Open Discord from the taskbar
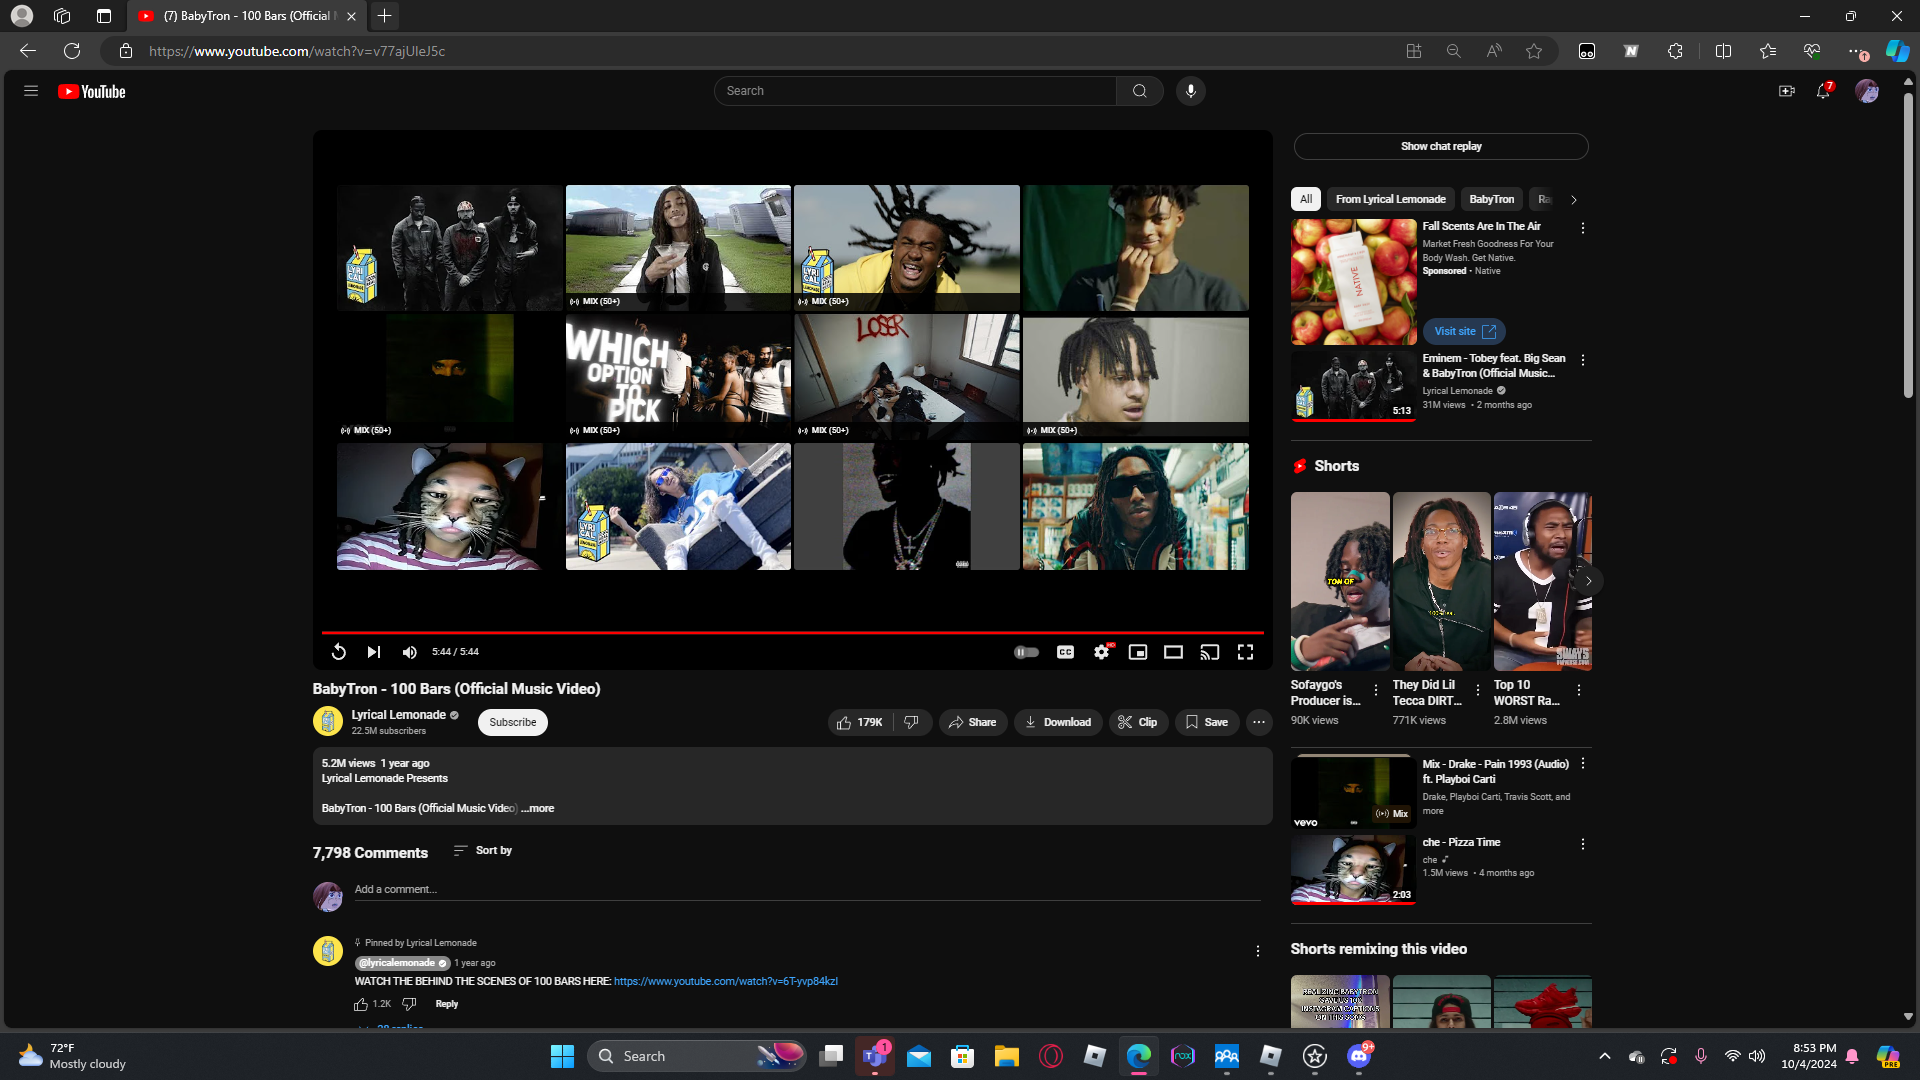1920x1080 pixels. coord(1358,1056)
